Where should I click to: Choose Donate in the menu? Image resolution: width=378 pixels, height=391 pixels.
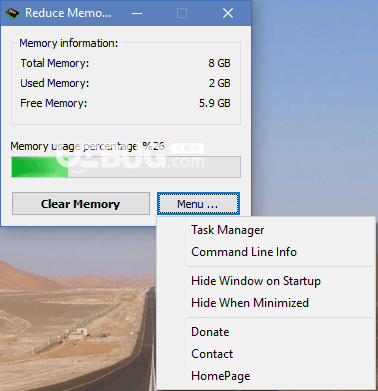[266, 332]
